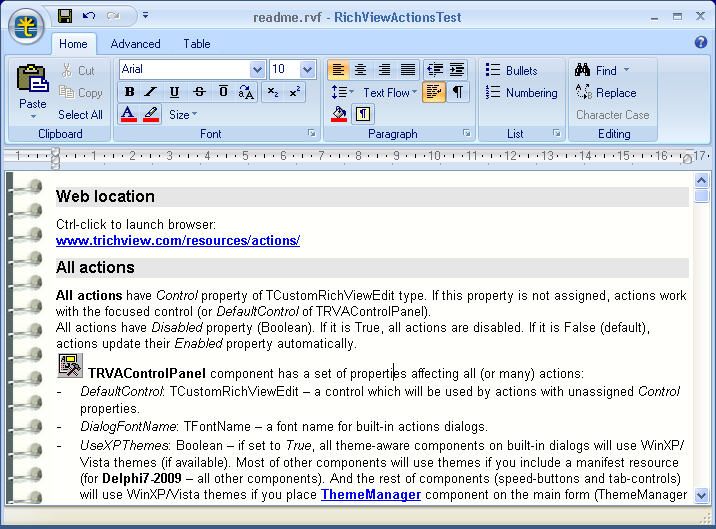The width and height of the screenshot is (716, 529).
Task: Toggle Bold formatting
Action: pos(130,92)
